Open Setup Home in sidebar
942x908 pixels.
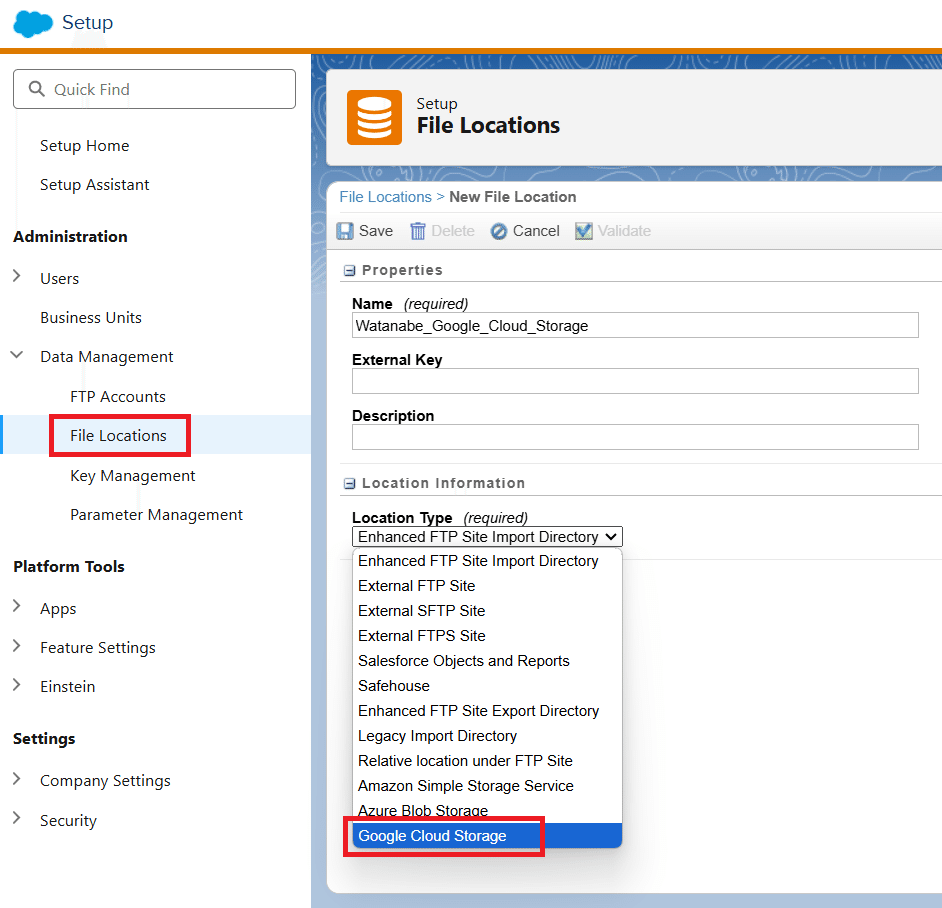click(x=85, y=146)
